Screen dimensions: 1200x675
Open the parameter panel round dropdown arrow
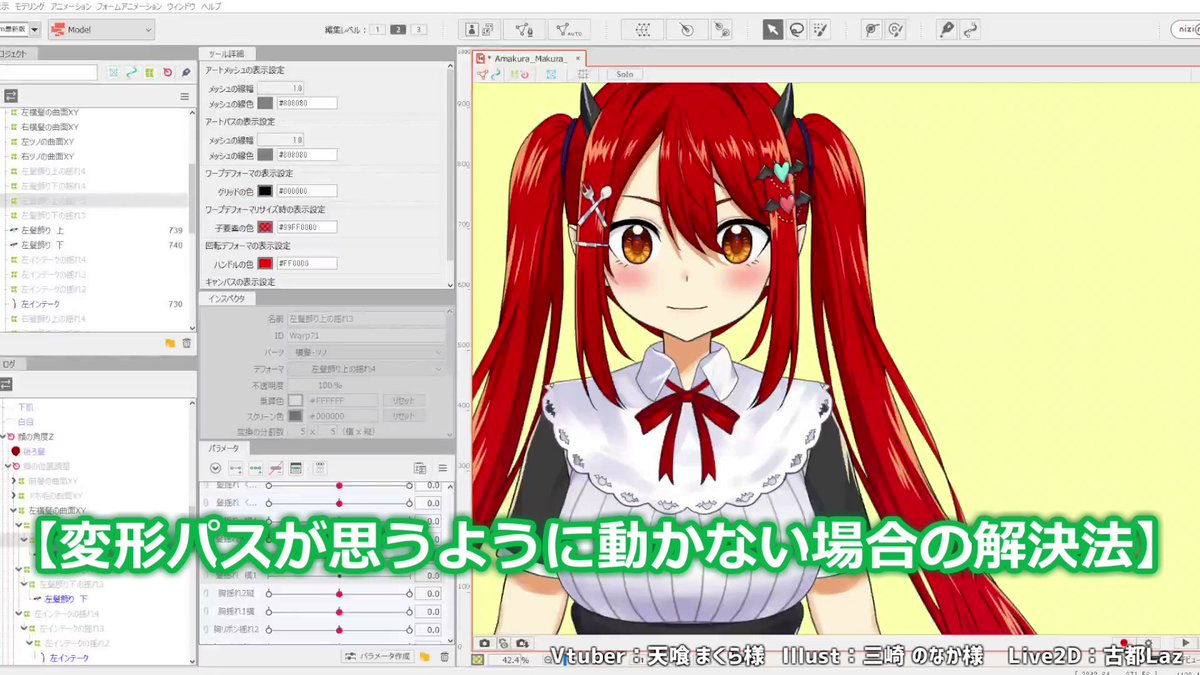[215, 467]
